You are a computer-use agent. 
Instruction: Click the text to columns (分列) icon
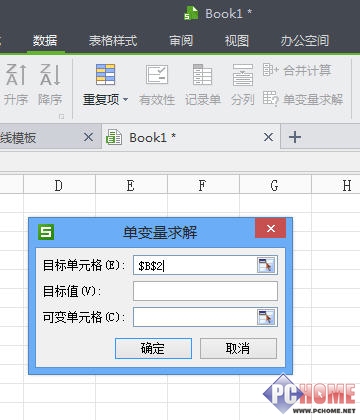pyautogui.click(x=243, y=75)
